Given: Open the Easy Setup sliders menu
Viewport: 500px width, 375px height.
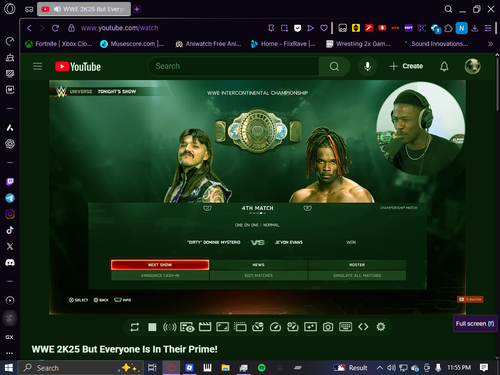Looking at the screenshot, I should point(488,28).
